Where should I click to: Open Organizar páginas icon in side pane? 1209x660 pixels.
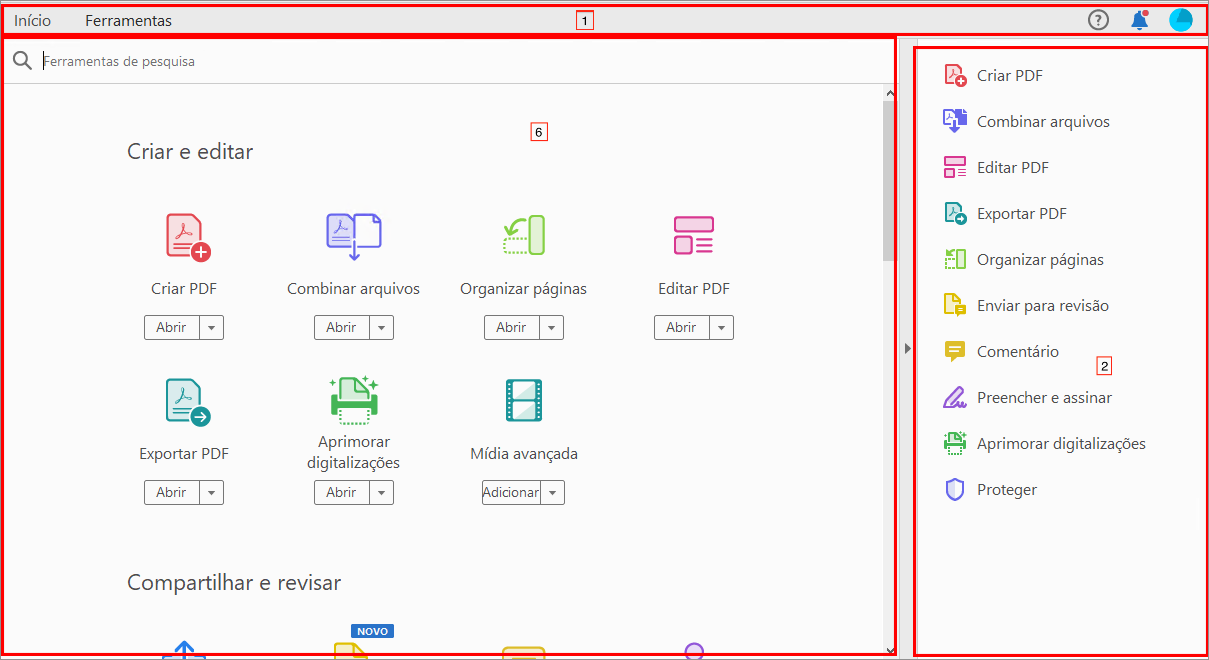(x=955, y=259)
